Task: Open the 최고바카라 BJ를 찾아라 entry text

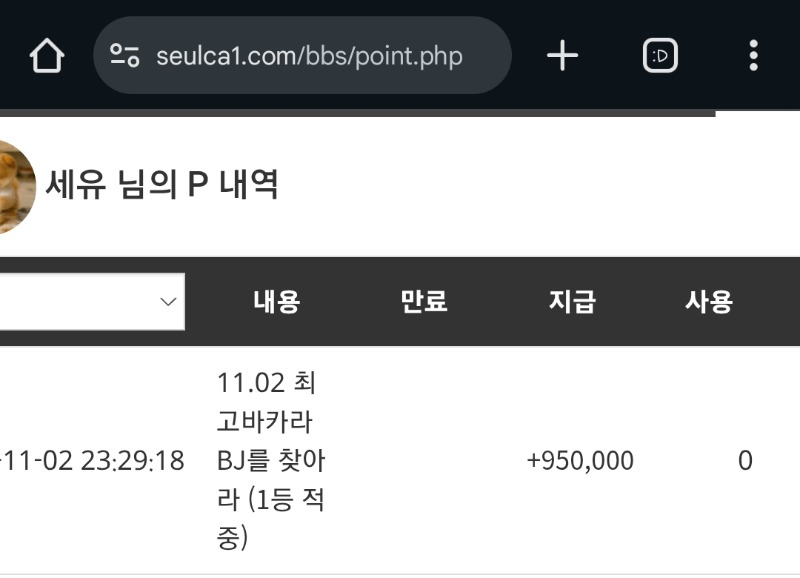Action: tap(270, 460)
